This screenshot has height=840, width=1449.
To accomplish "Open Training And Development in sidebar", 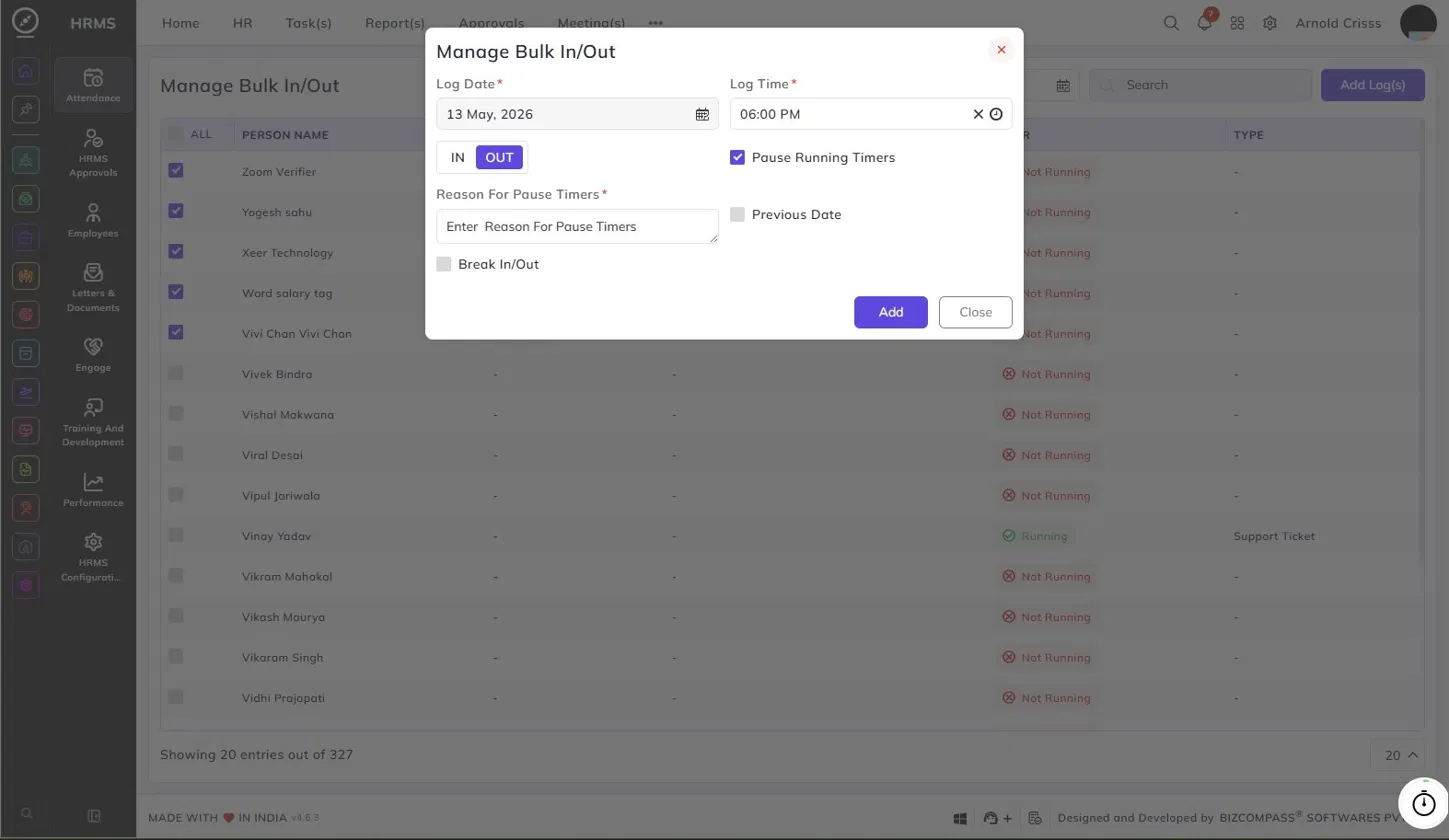I will coord(93,421).
